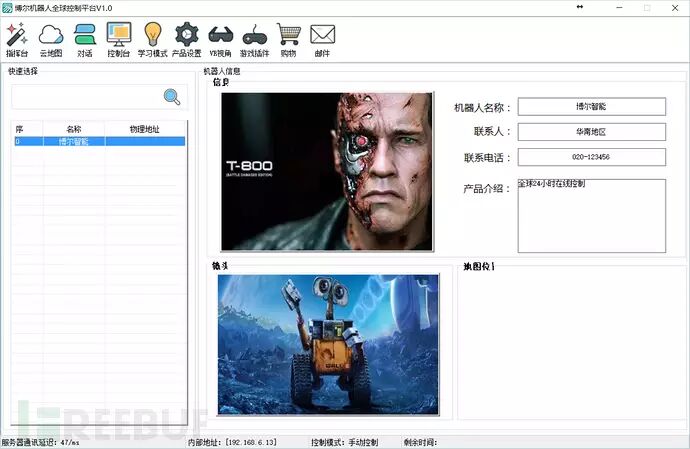
Task: Click the server latency 47/ms status text
Action: (x=40, y=442)
